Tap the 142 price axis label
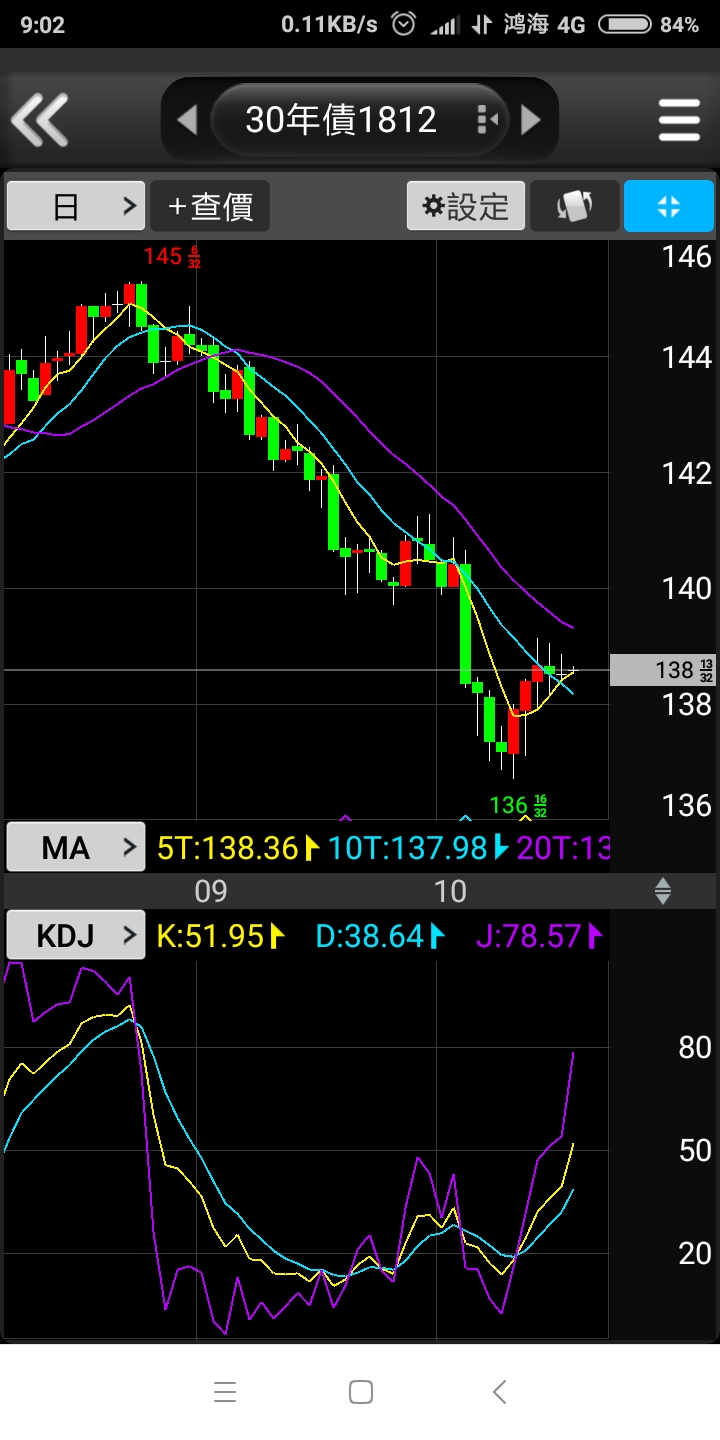This screenshot has height=1440, width=720. pyautogui.click(x=687, y=472)
